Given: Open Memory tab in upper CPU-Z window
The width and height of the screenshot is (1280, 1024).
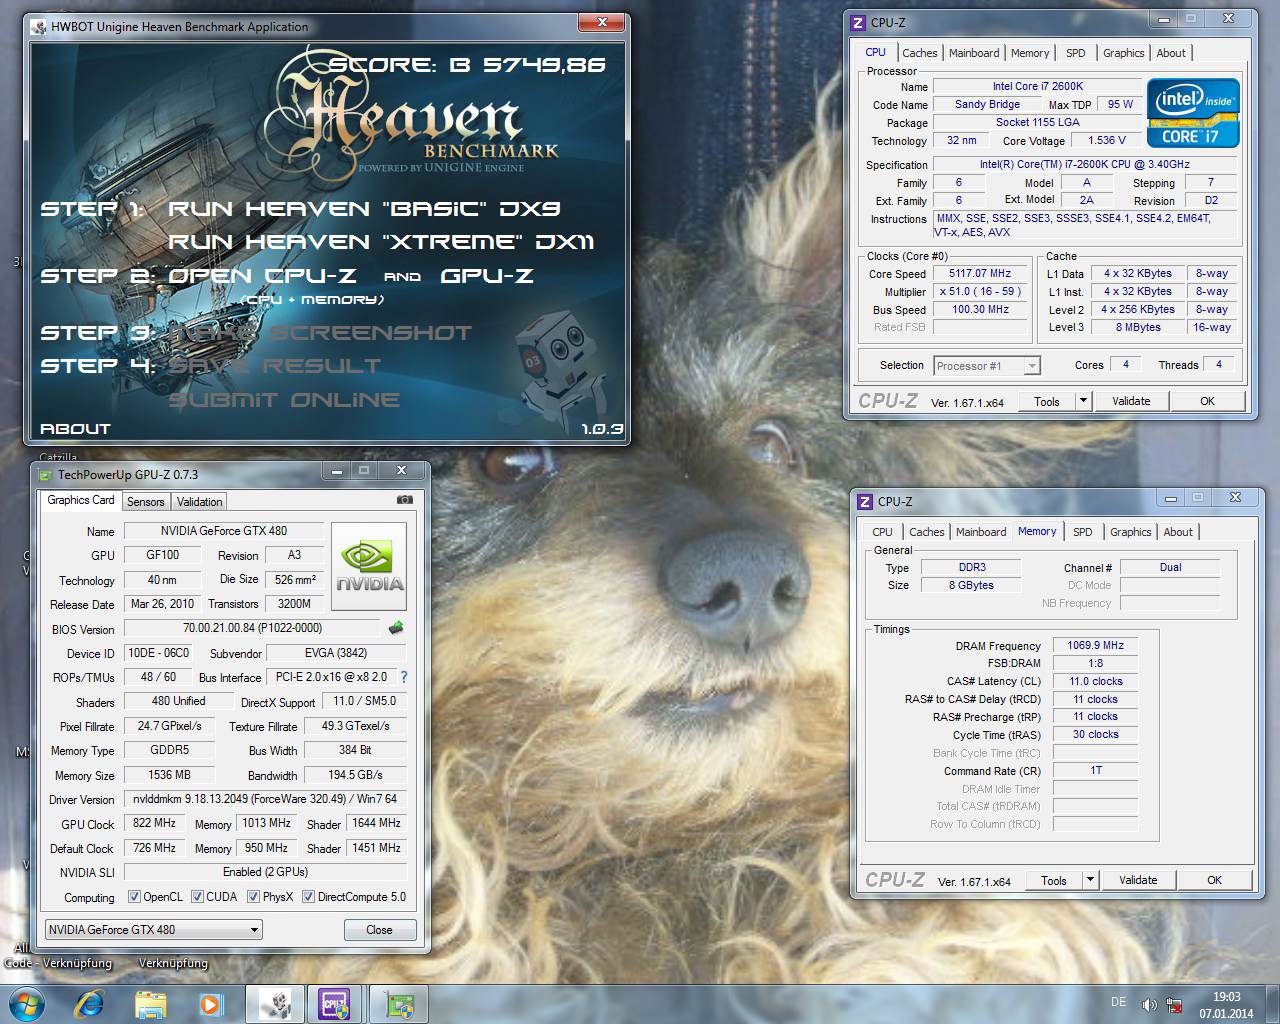Looking at the screenshot, I should 1030,54.
